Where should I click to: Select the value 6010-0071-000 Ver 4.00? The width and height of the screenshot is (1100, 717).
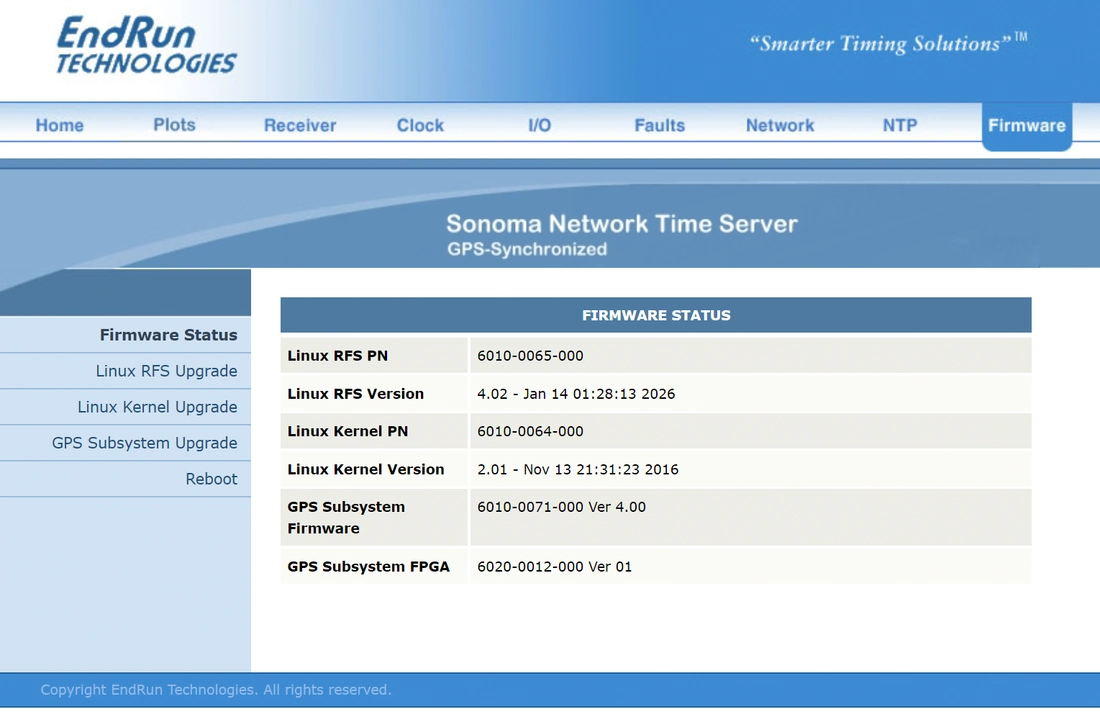[x=561, y=507]
